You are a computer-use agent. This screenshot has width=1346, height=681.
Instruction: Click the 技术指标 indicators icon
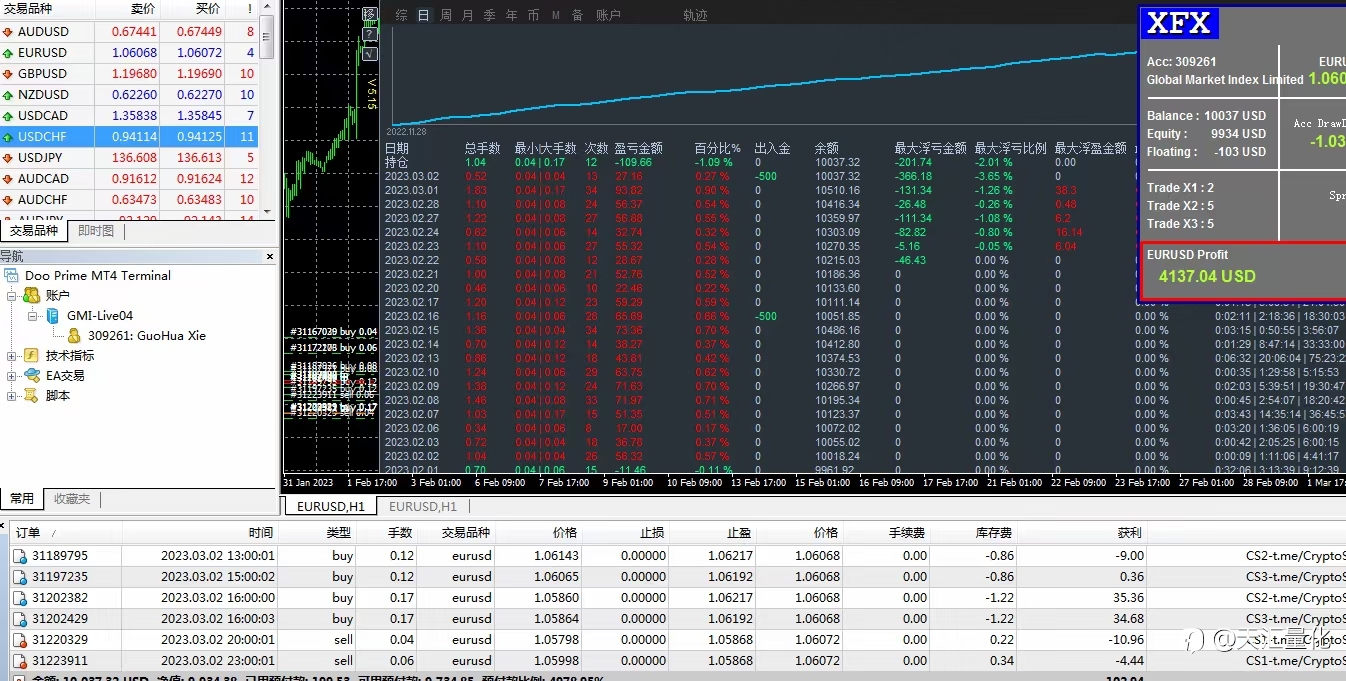click(32, 356)
